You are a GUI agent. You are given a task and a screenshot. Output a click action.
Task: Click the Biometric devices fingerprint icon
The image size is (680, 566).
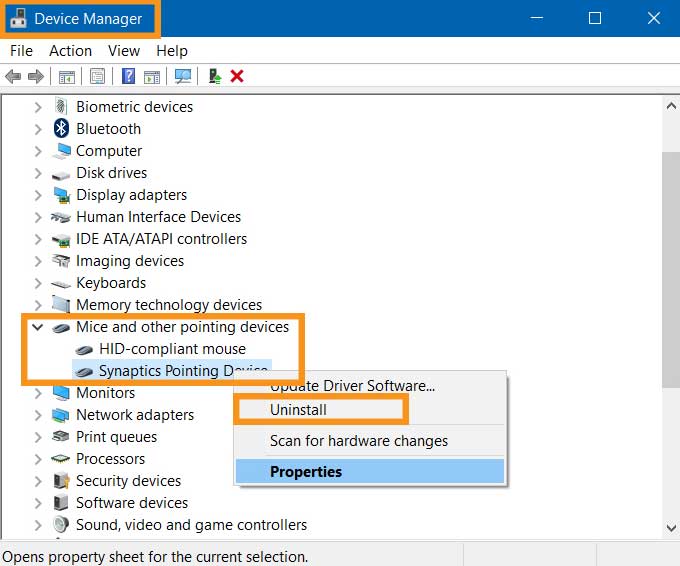[61, 106]
